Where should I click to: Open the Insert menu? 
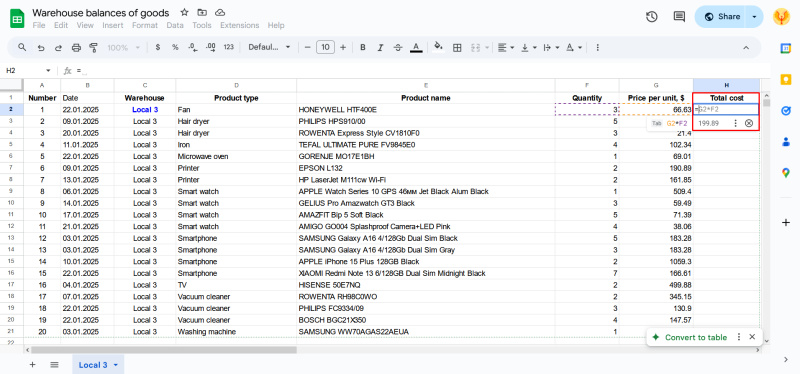point(113,26)
